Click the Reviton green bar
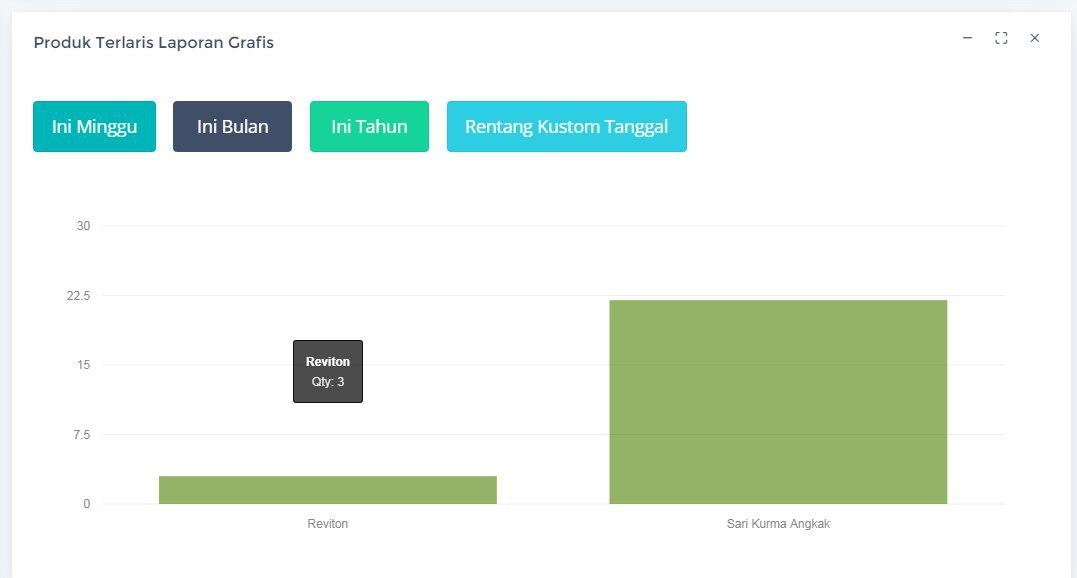Screen dimensions: 1077x578 [328, 490]
